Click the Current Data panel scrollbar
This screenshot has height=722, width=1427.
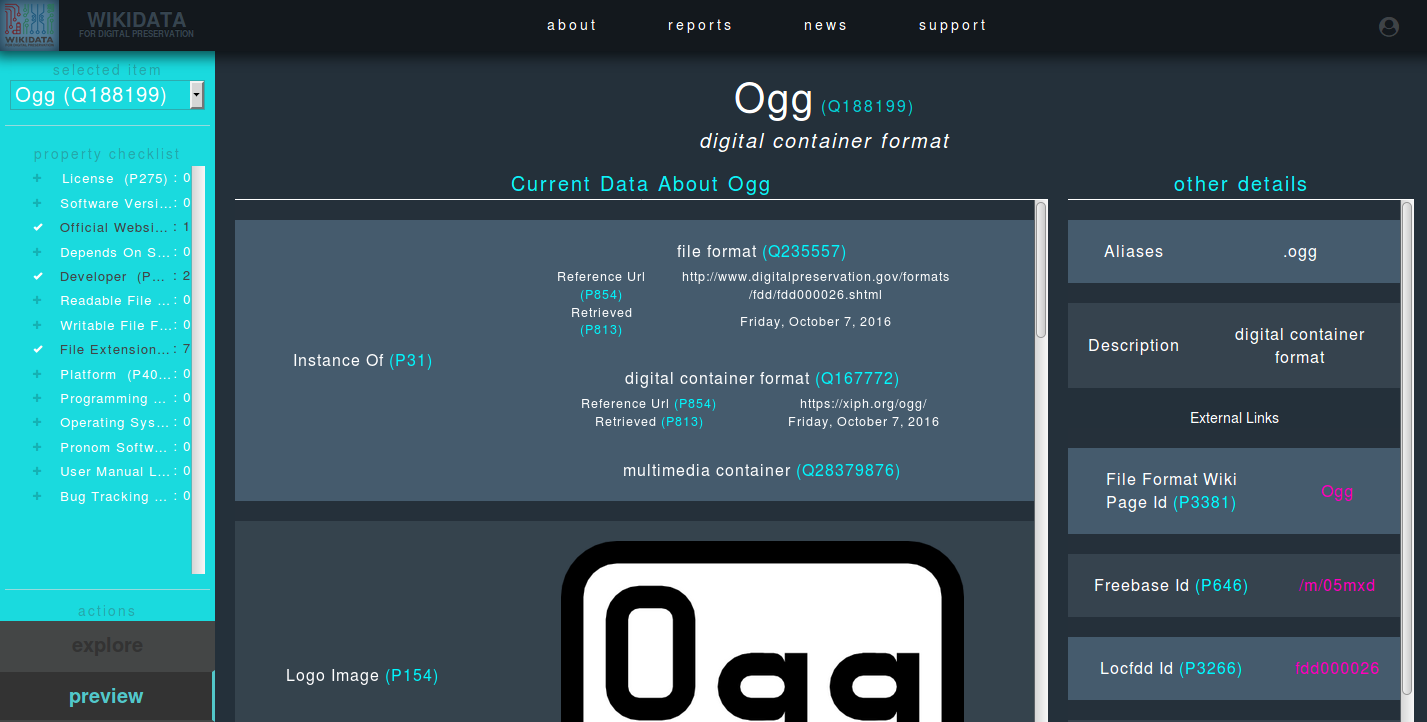pyautogui.click(x=1041, y=270)
